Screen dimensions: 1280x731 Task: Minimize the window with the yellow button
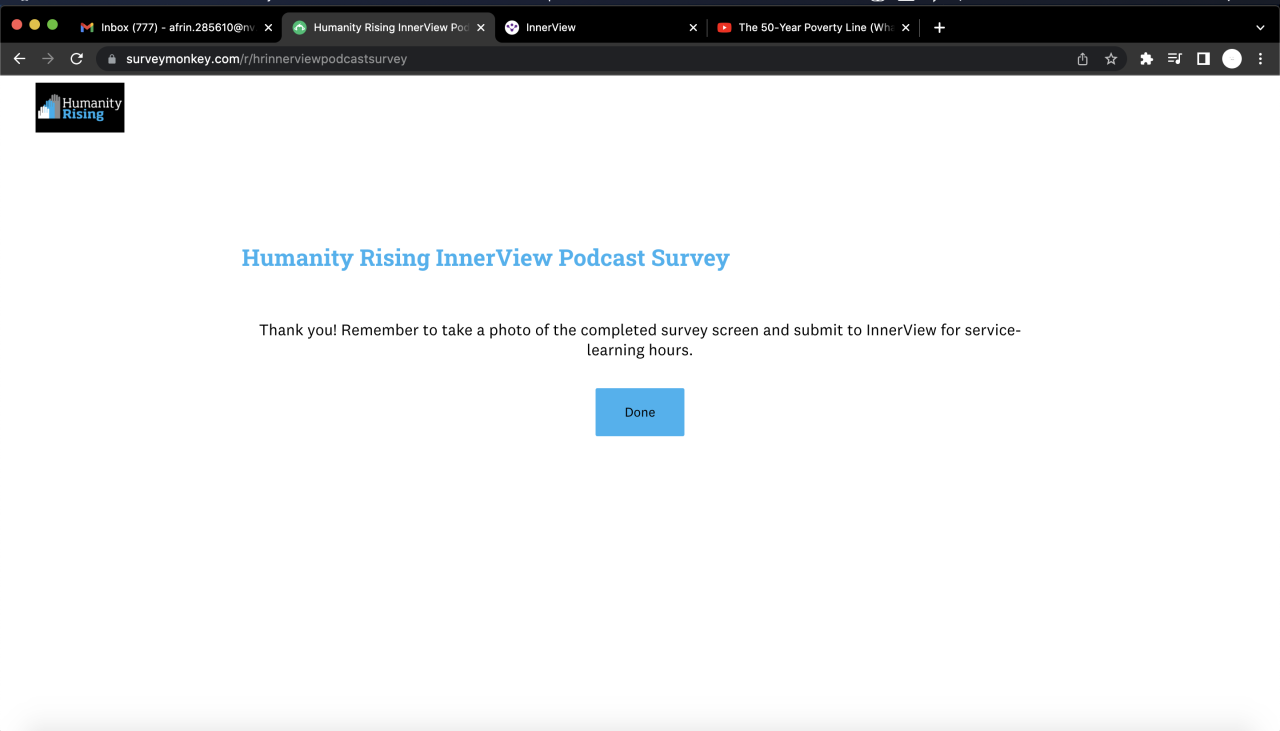point(35,24)
